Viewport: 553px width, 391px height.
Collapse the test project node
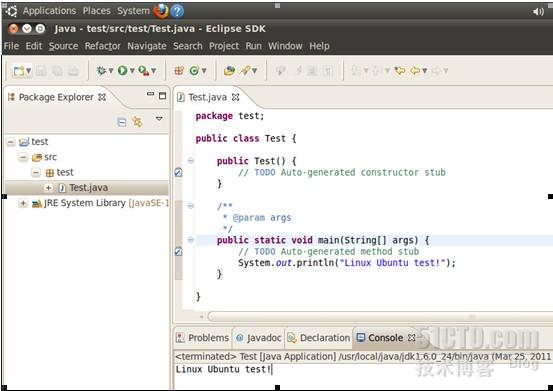click(x=11, y=142)
